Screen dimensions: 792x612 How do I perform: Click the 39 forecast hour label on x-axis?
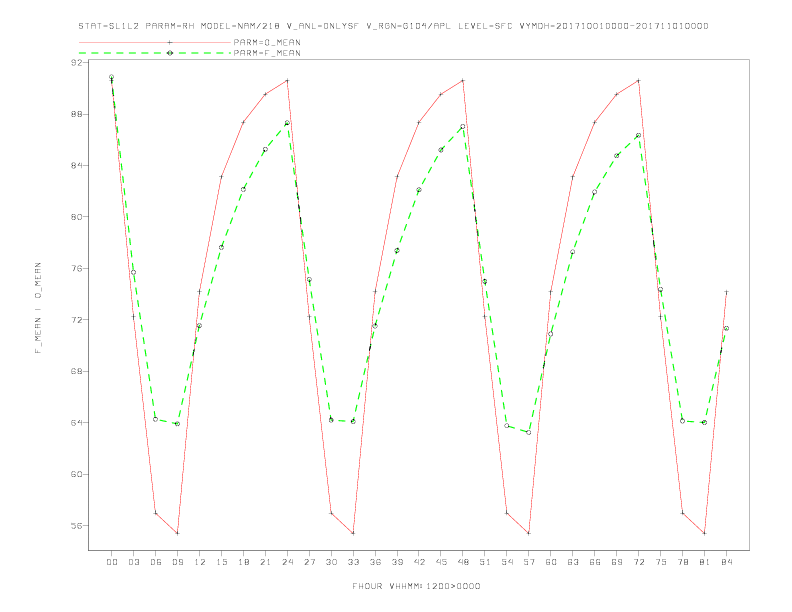pyautogui.click(x=397, y=562)
